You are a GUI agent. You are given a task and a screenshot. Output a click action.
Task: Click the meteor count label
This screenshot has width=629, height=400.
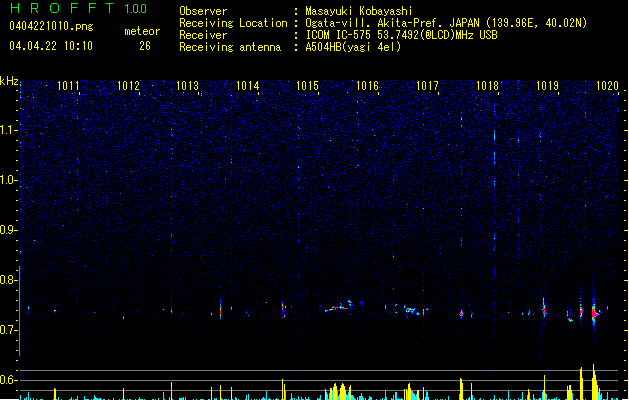[142, 31]
